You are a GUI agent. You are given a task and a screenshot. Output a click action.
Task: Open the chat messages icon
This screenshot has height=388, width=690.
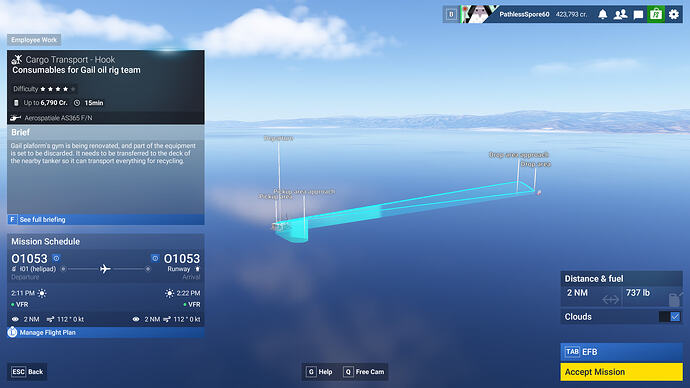[638, 15]
